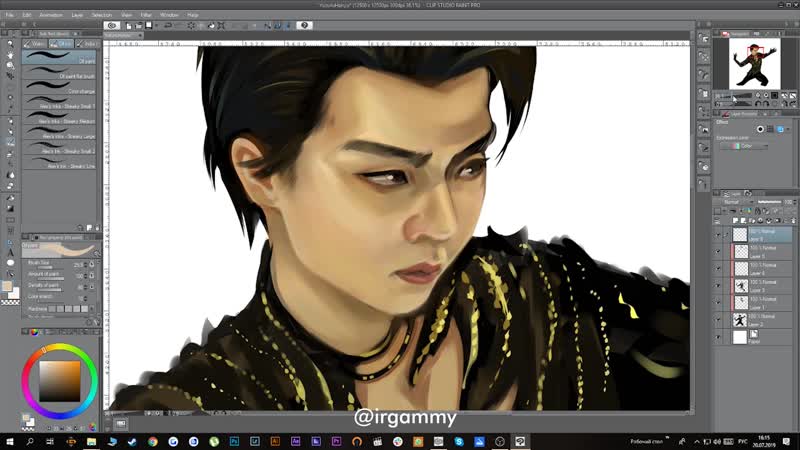800x450 pixels.
Task: Switch to the India ink sub tool tab
Action: 86,44
